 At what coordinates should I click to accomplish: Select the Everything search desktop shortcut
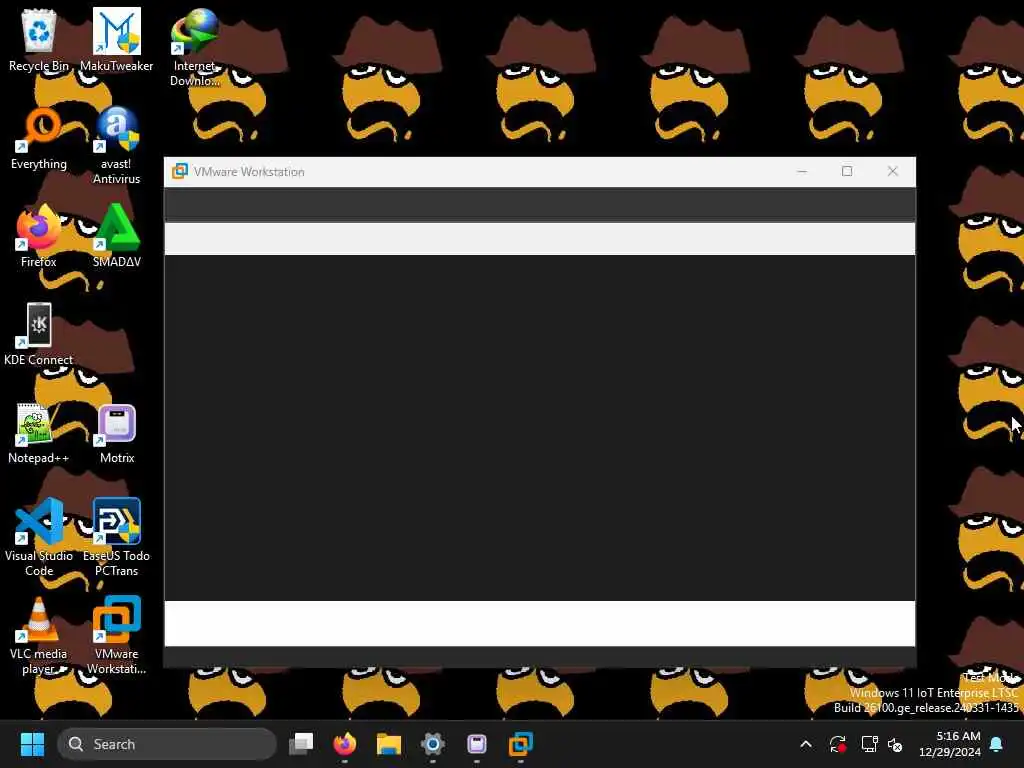(39, 138)
